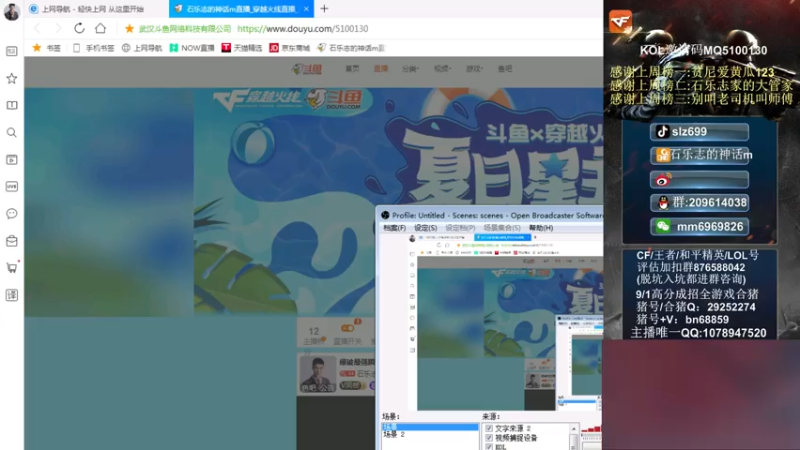Viewport: 800px width, 450px height.
Task: Open the video player icon in sidebar
Action: click(12, 160)
